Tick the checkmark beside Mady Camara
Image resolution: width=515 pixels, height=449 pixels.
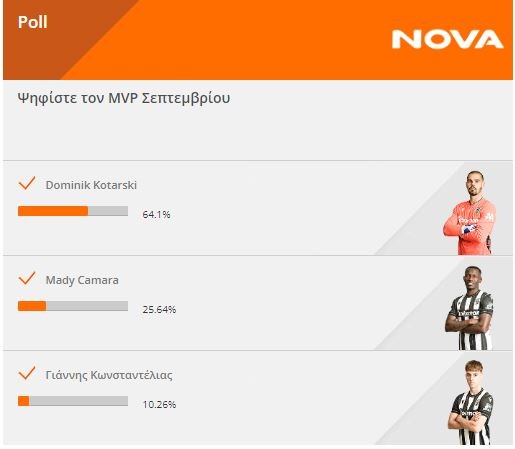tap(27, 278)
